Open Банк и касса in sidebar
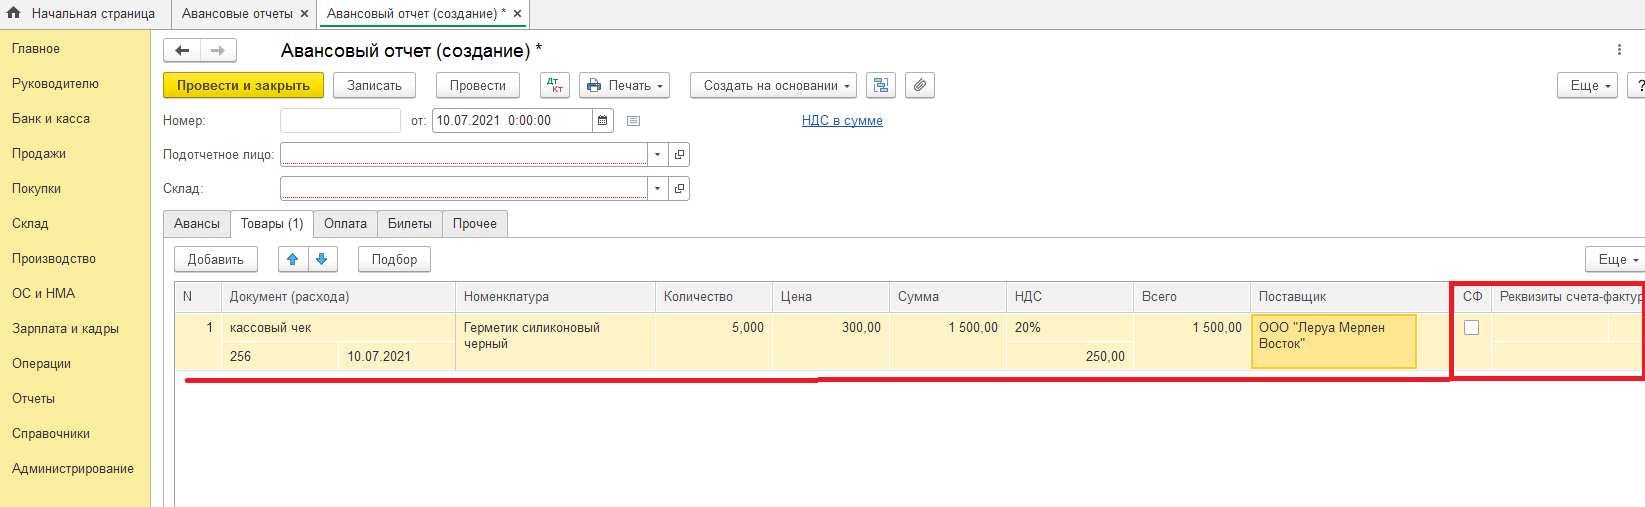1645x507 pixels. click(x=51, y=119)
